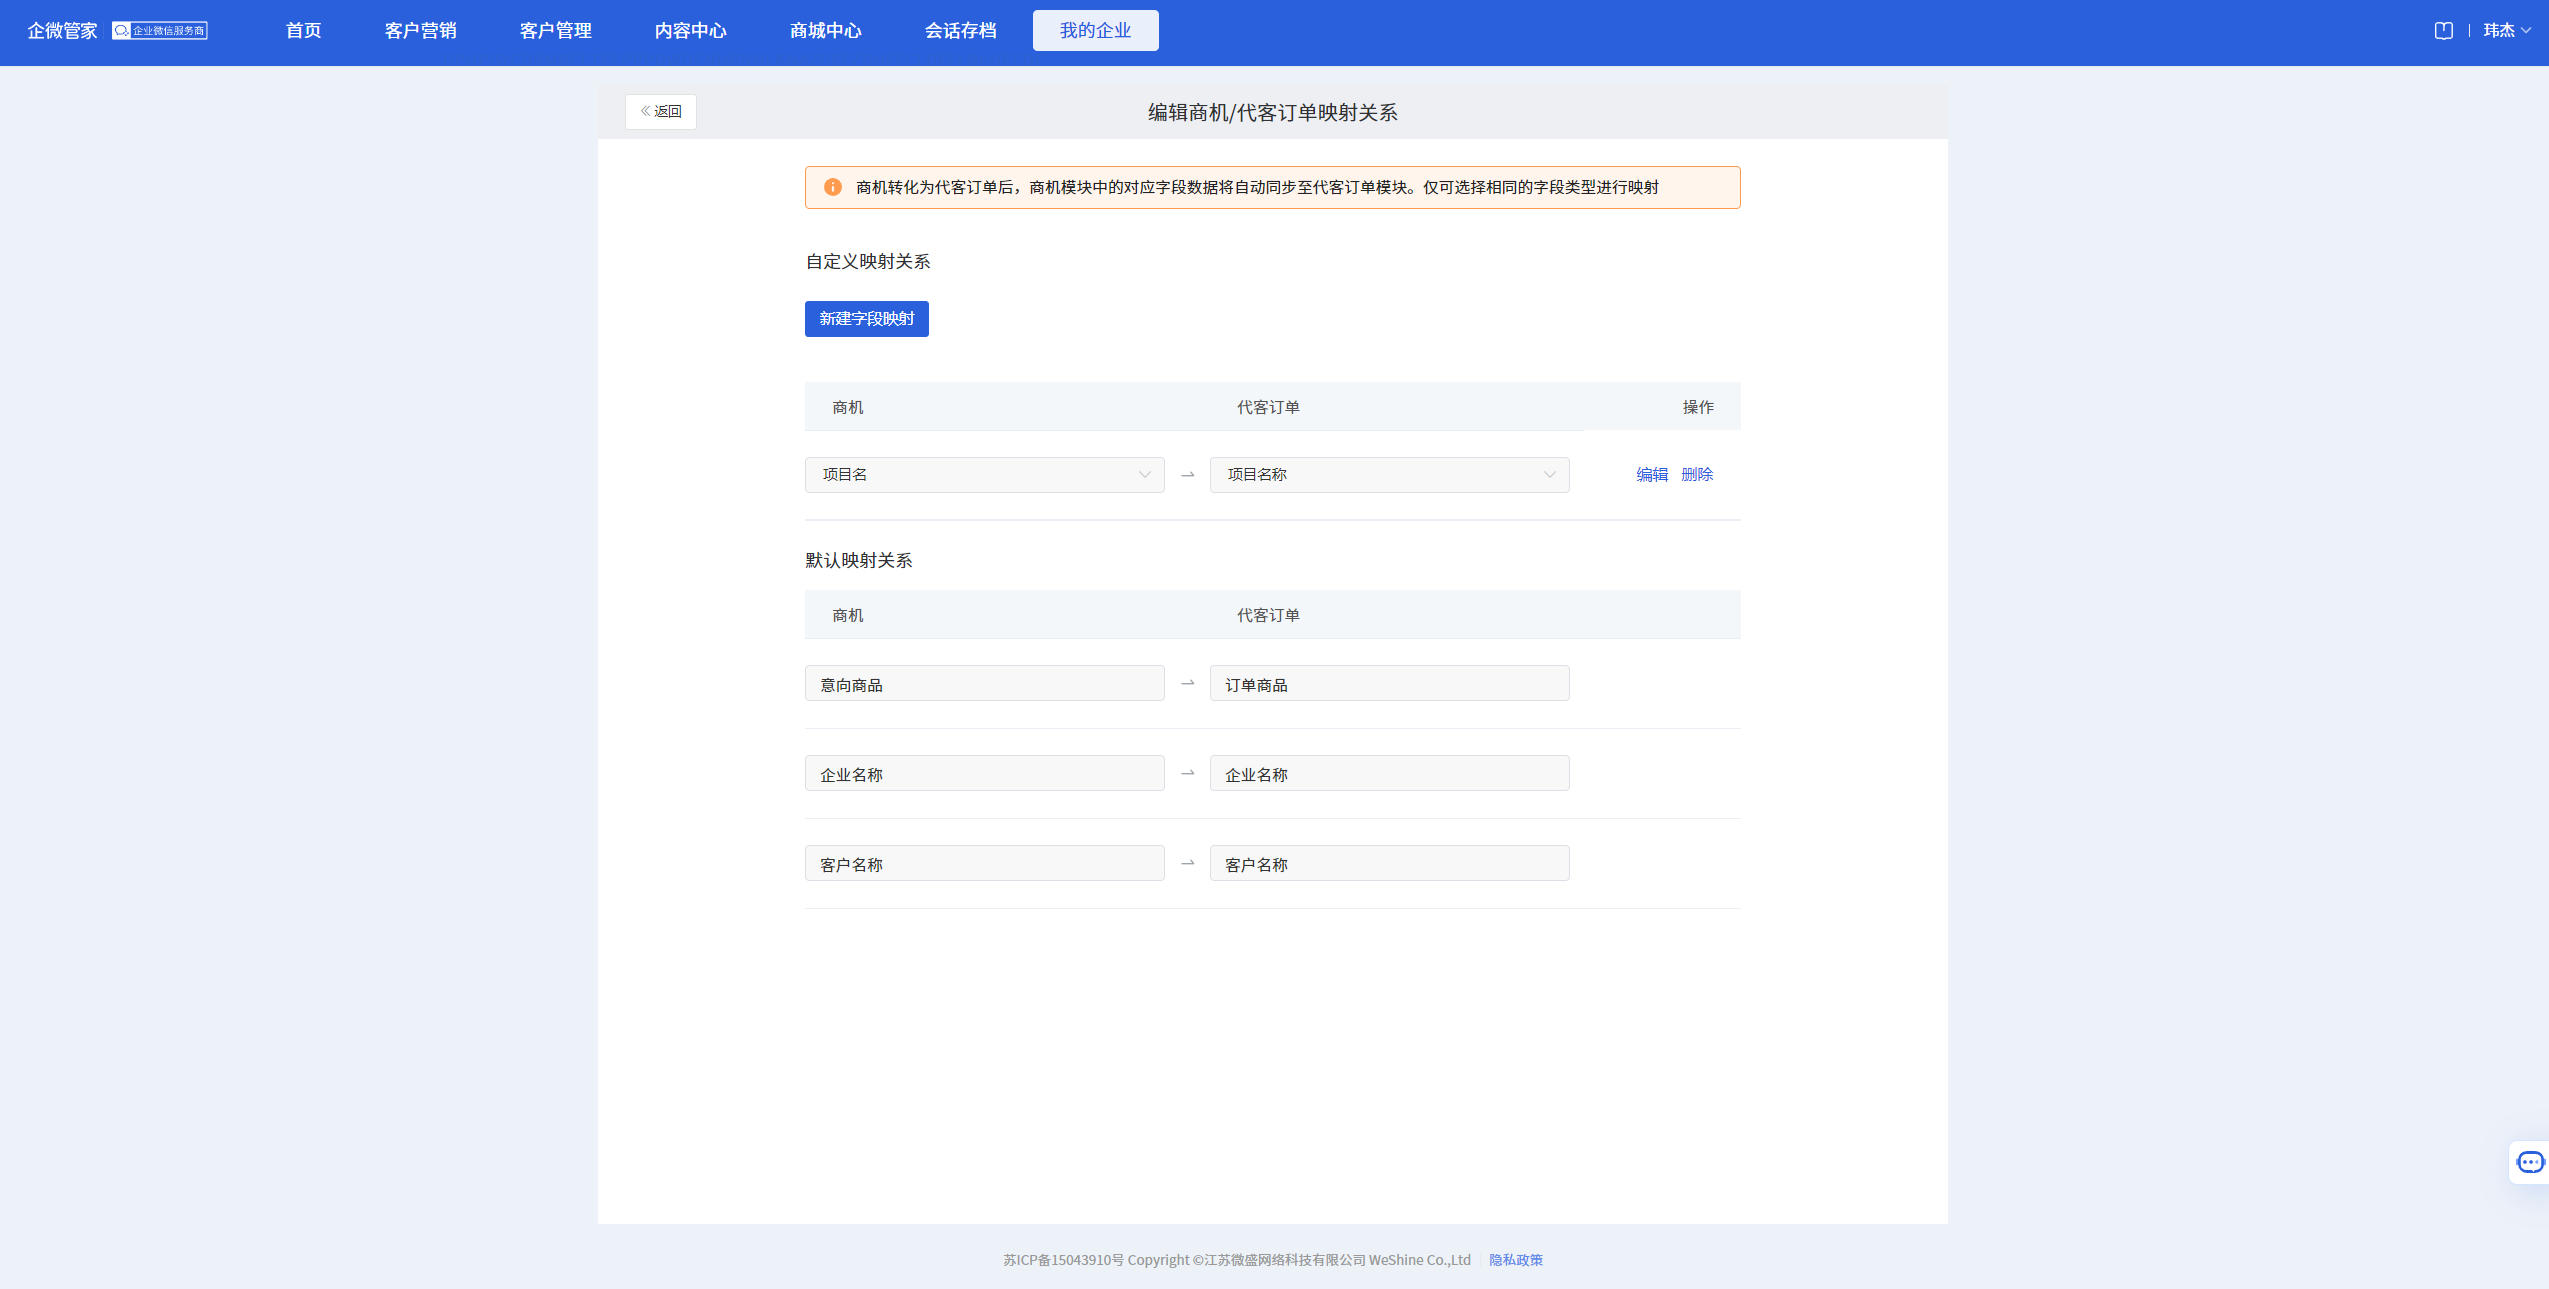Go to 首页 tab
2549x1289 pixels.
click(303, 31)
